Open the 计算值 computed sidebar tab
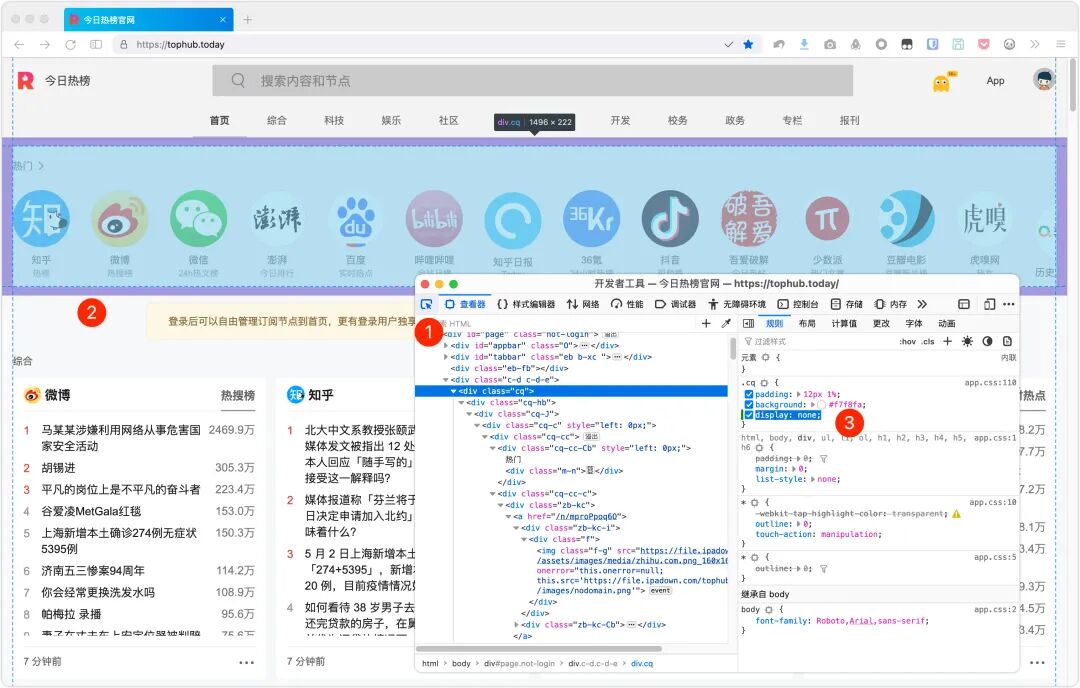1080x688 pixels. 844,323
